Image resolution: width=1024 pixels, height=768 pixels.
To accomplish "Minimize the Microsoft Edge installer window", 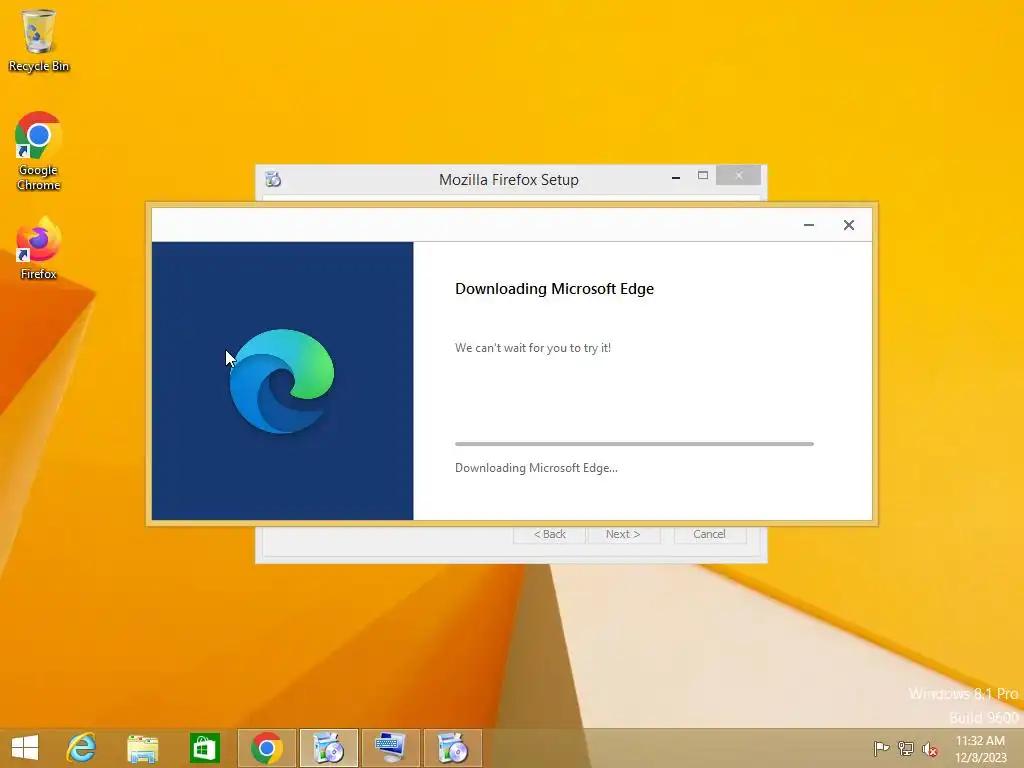I will pyautogui.click(x=808, y=225).
